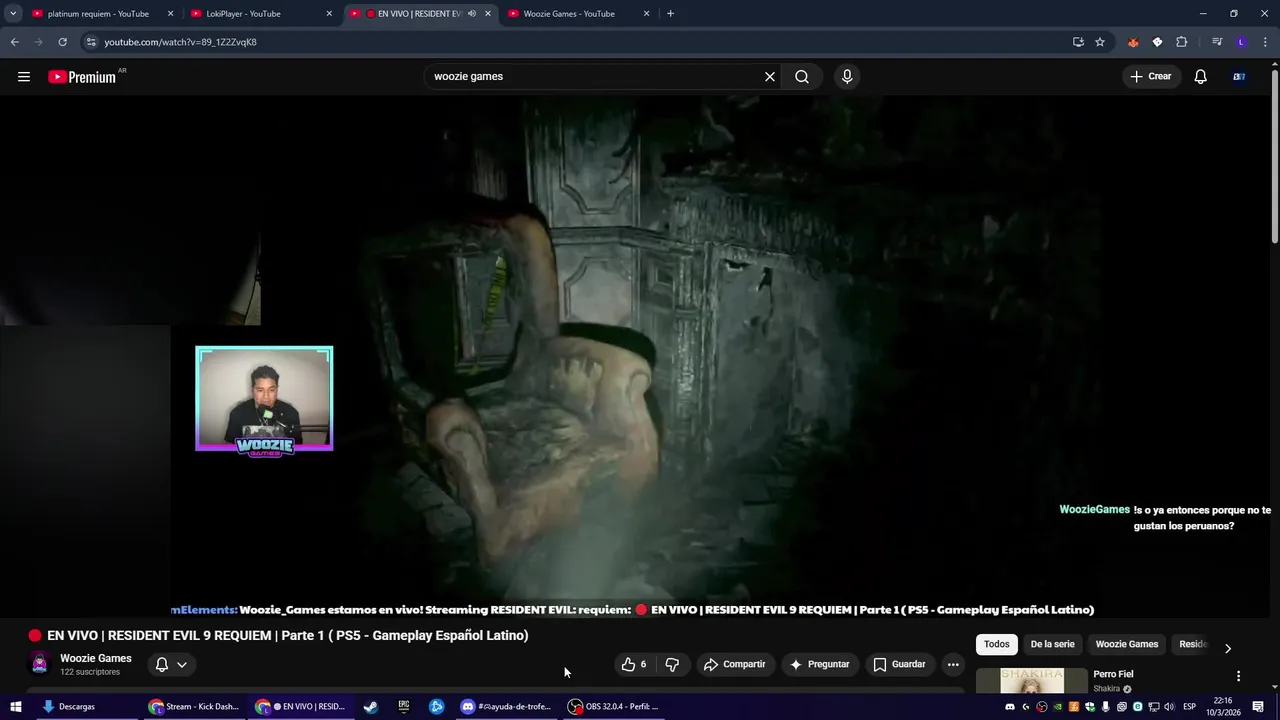Viewport: 1280px width, 720px height.
Task: Open YouTube notifications bell
Action: click(x=1201, y=77)
